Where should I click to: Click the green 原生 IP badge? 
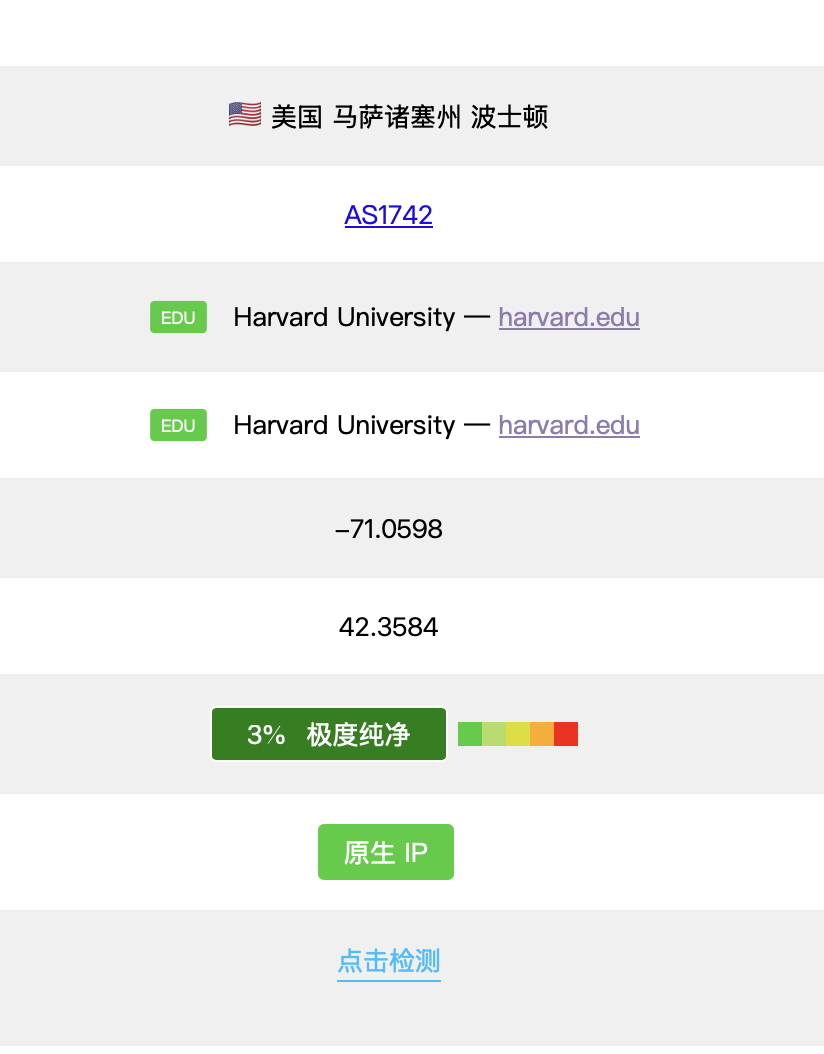[x=386, y=852]
